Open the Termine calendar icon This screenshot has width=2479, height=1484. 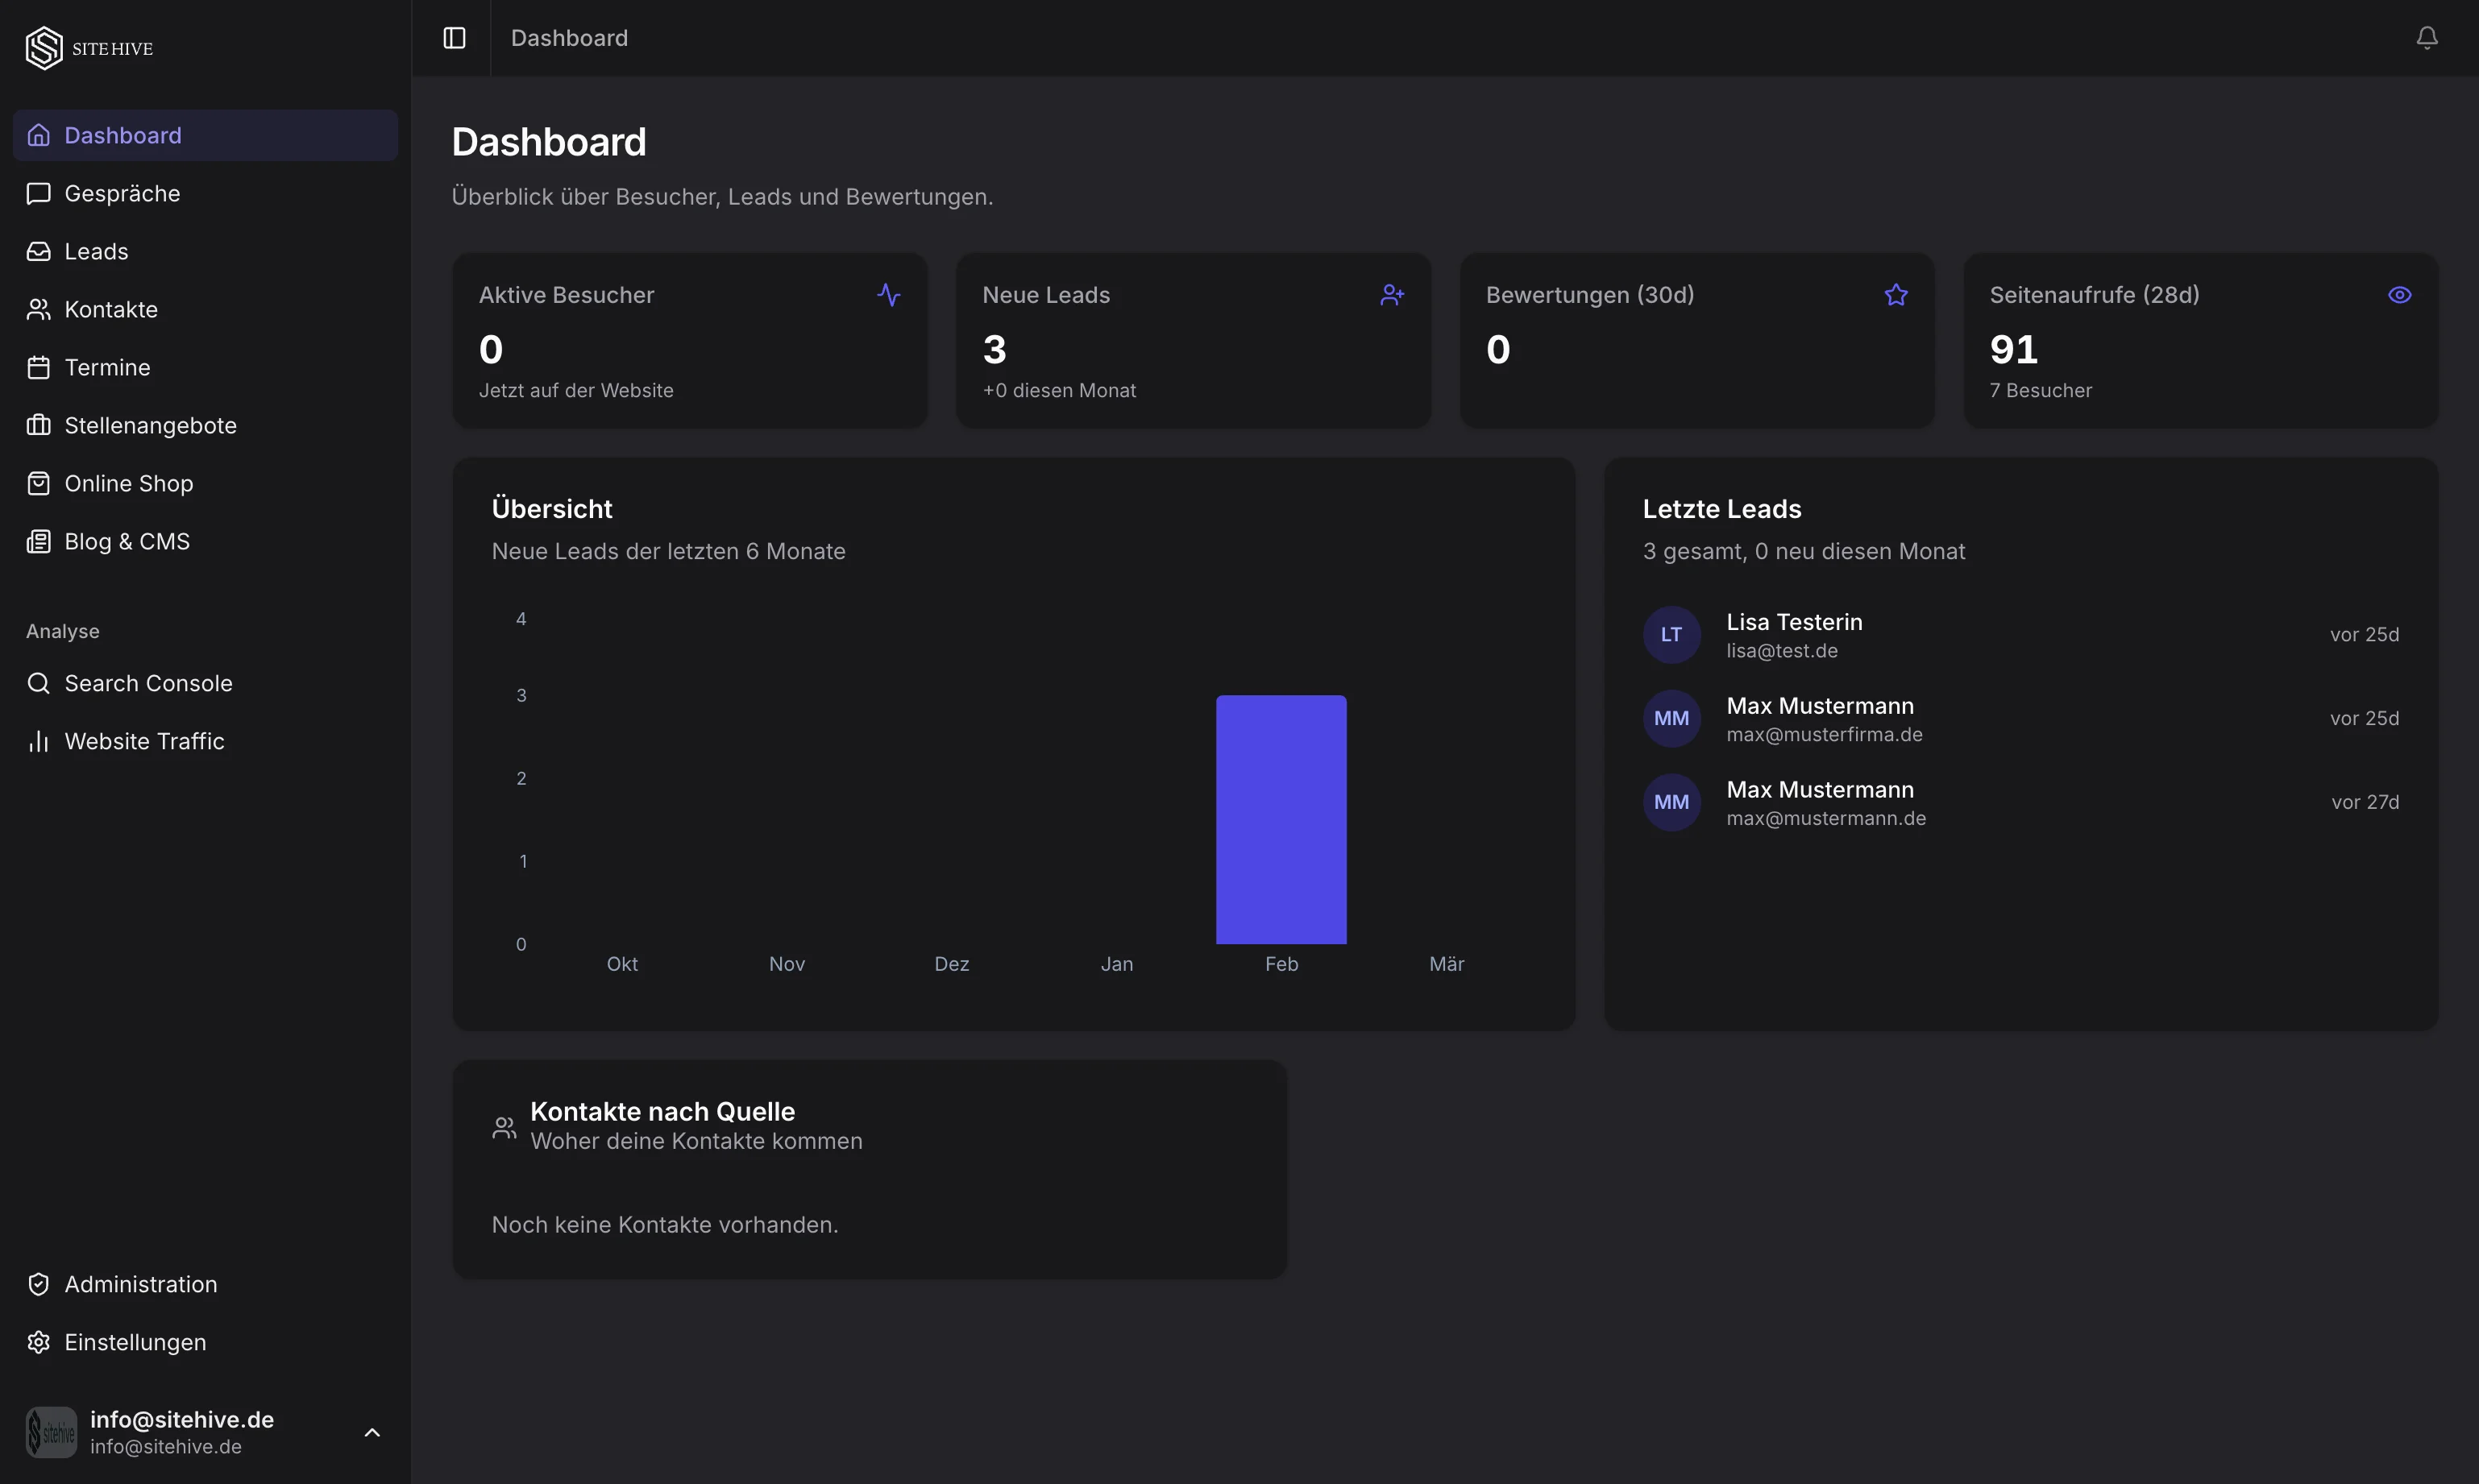coord(38,367)
